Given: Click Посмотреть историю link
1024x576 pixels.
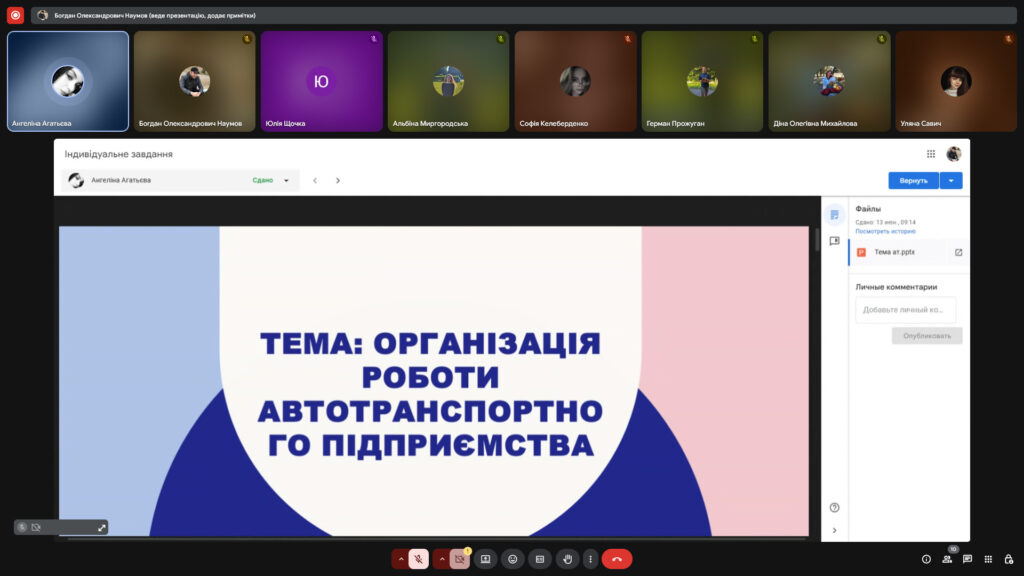Looking at the screenshot, I should pyautogui.click(x=886, y=231).
